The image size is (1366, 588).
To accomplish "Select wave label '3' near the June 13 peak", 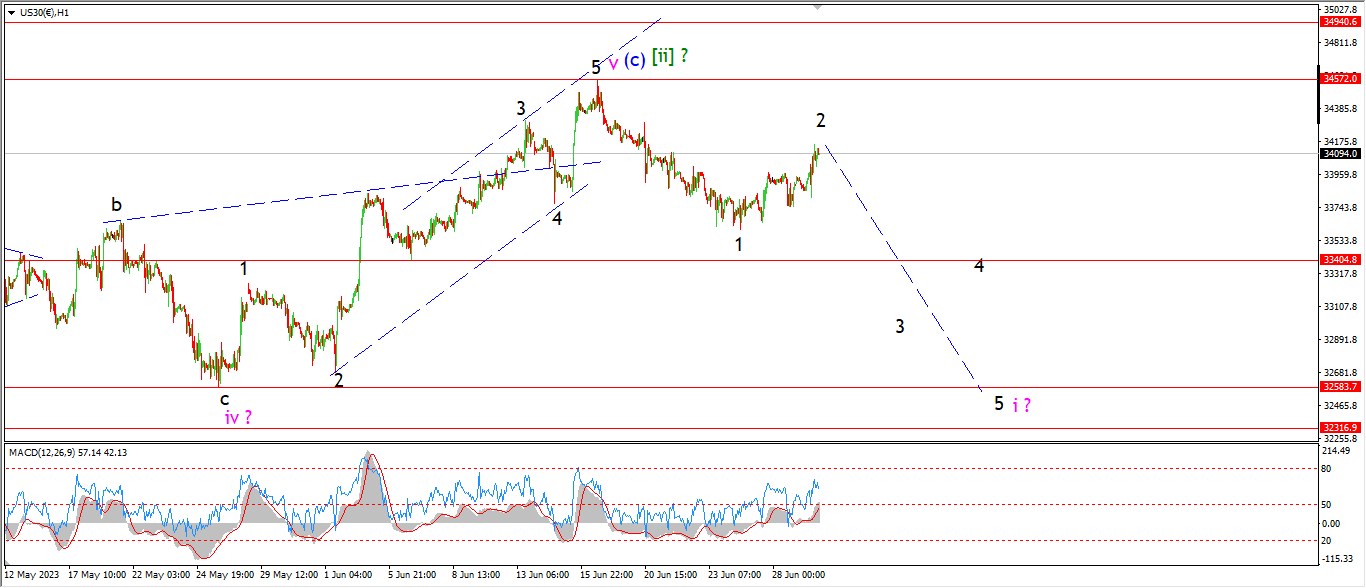I will (521, 108).
